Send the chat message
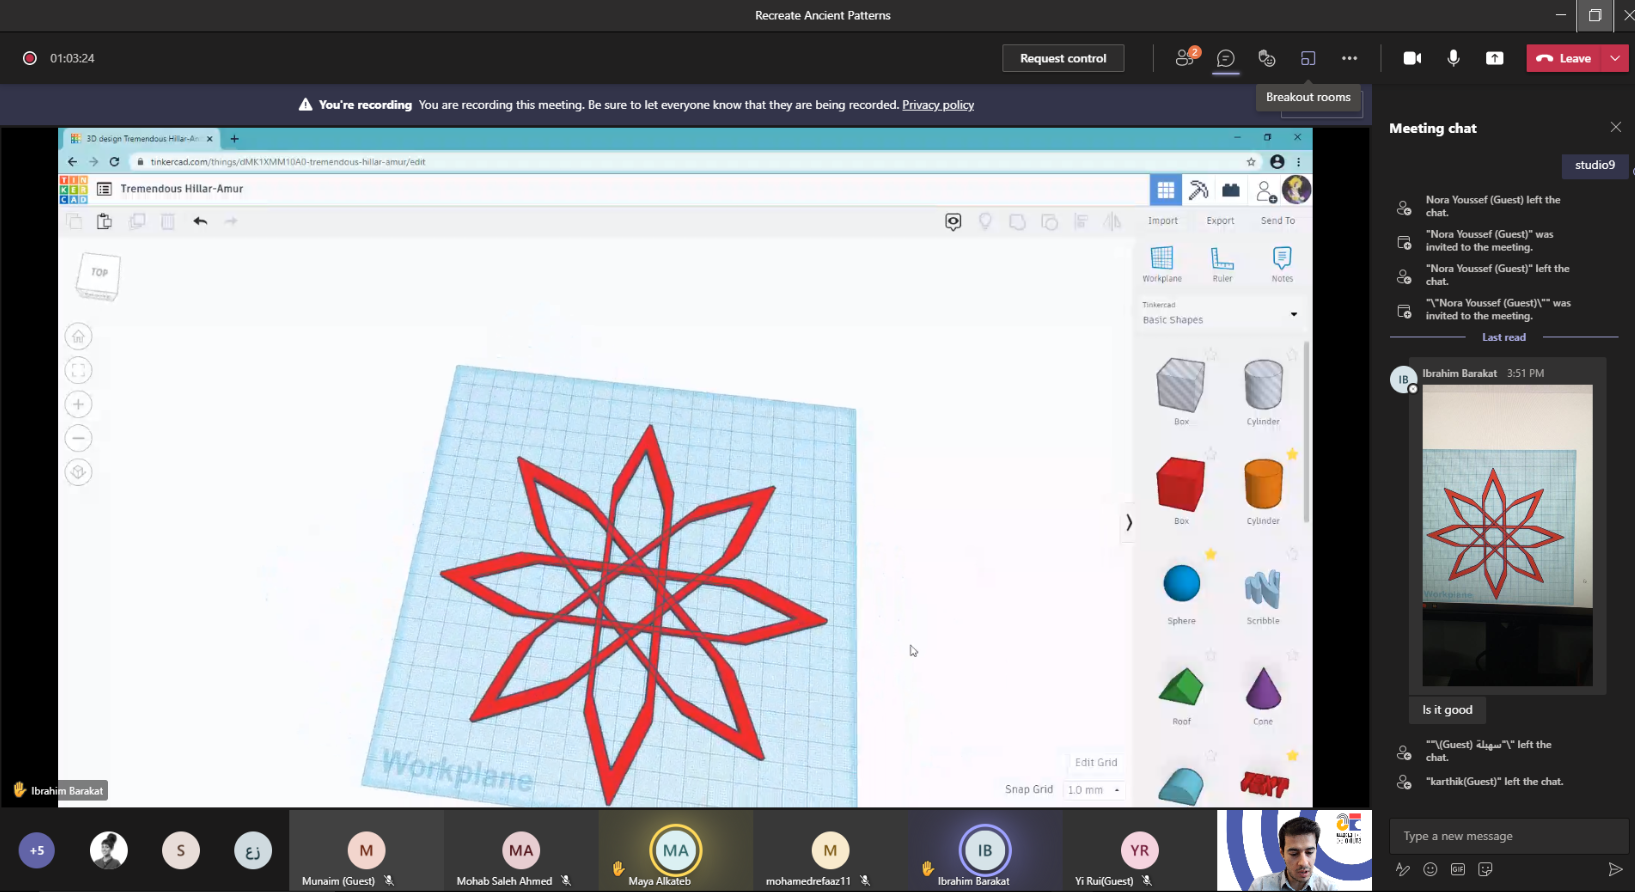The width and height of the screenshot is (1635, 892). click(x=1614, y=869)
